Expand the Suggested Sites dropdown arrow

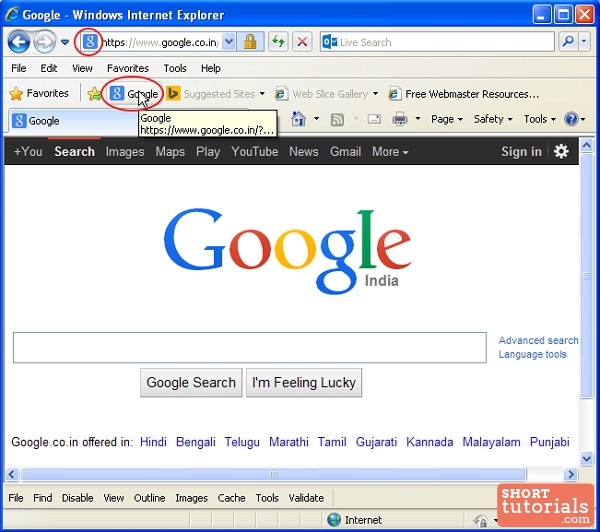pyautogui.click(x=262, y=93)
